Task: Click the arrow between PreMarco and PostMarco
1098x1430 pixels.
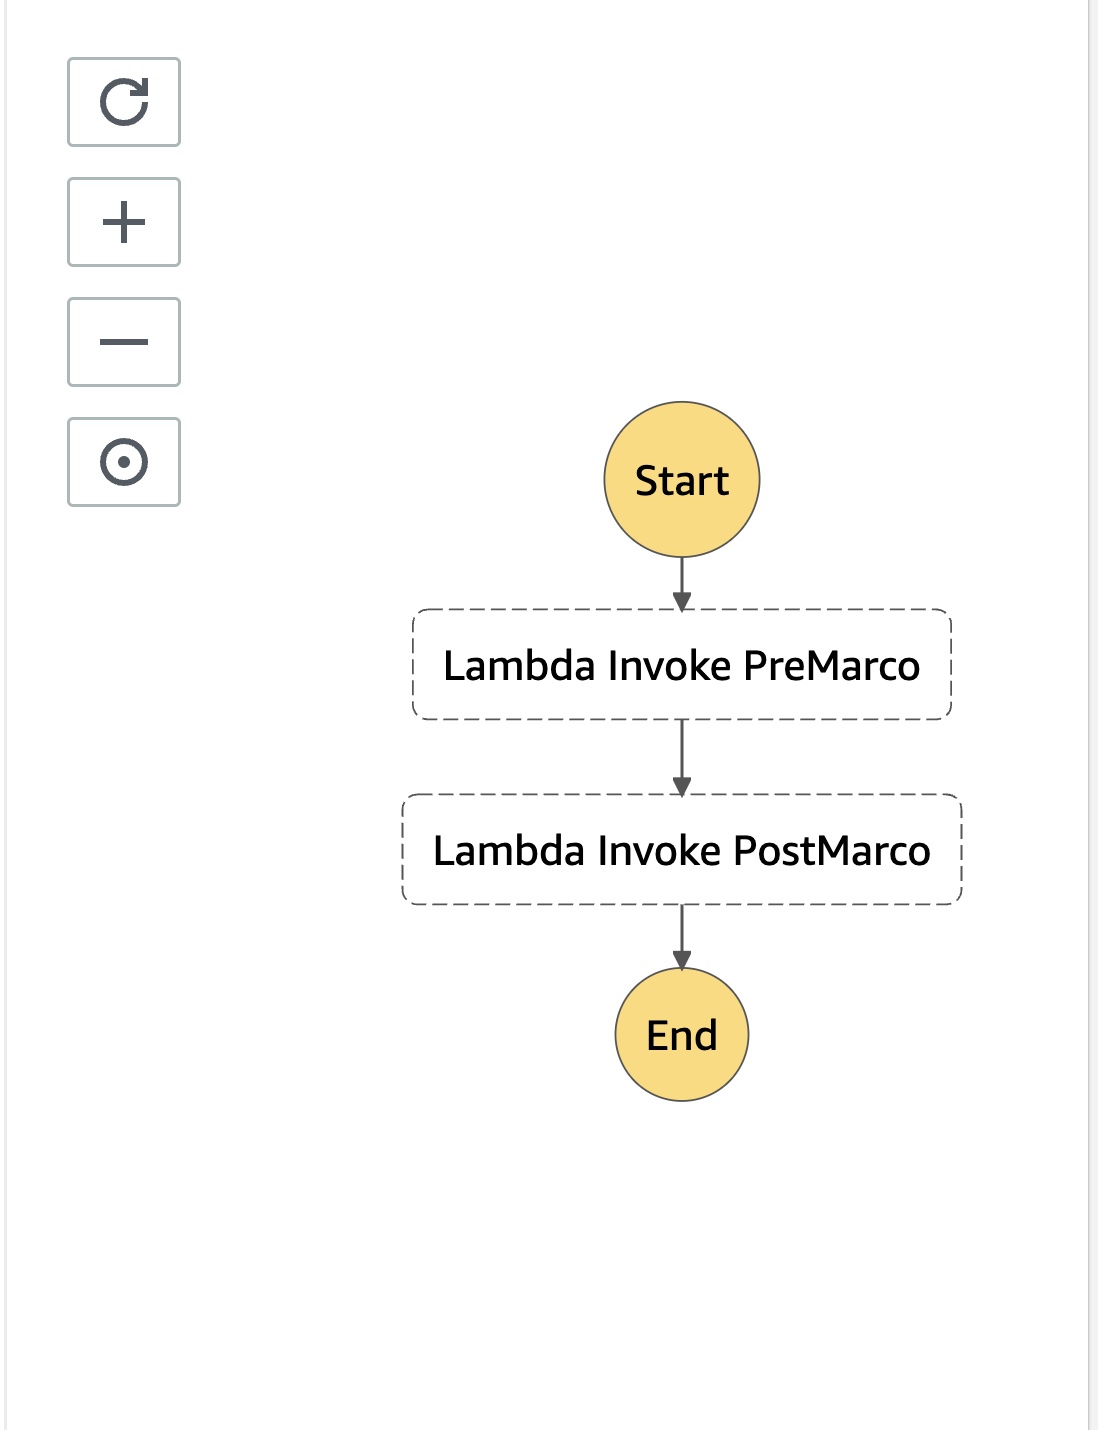Action: (682, 757)
